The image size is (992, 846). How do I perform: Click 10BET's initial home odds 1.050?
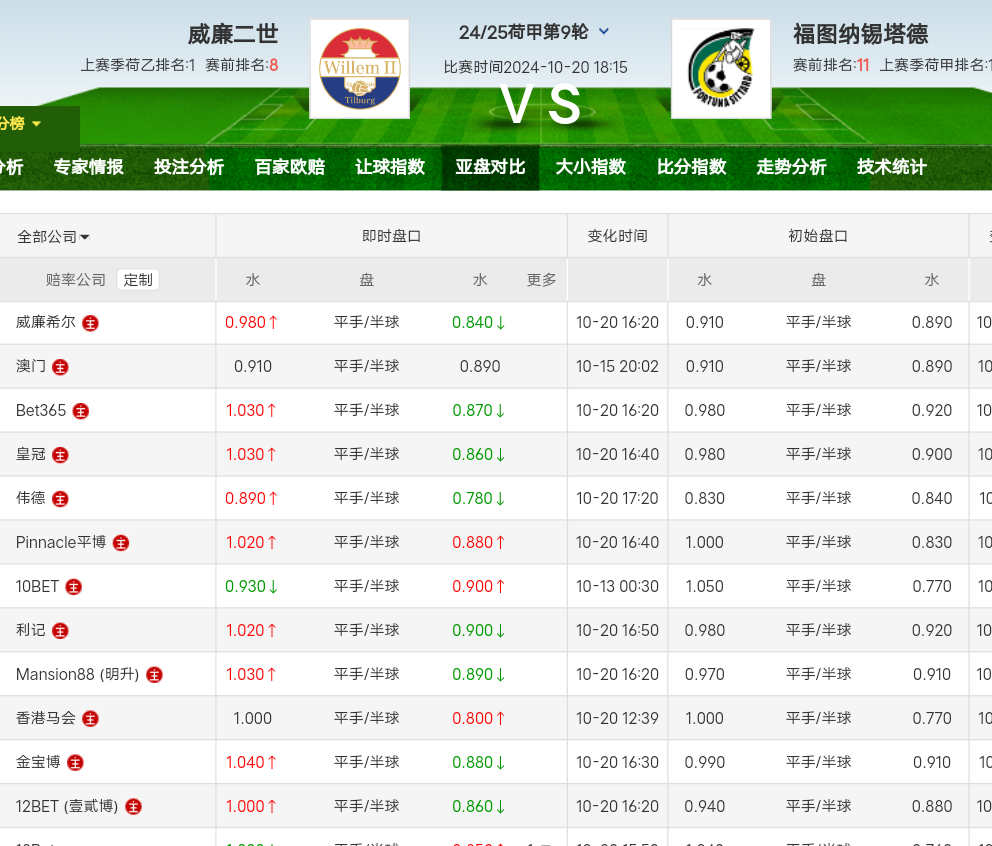point(705,586)
